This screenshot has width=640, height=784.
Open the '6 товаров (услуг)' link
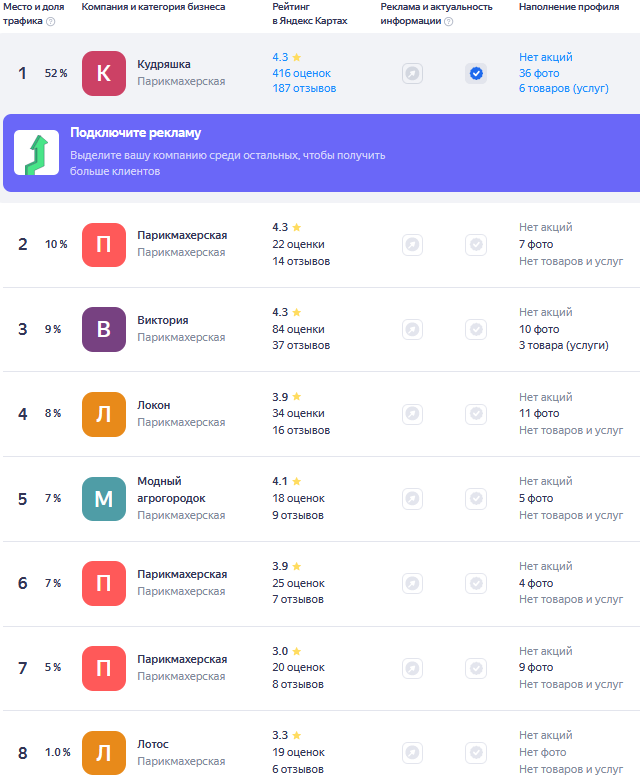click(x=564, y=88)
